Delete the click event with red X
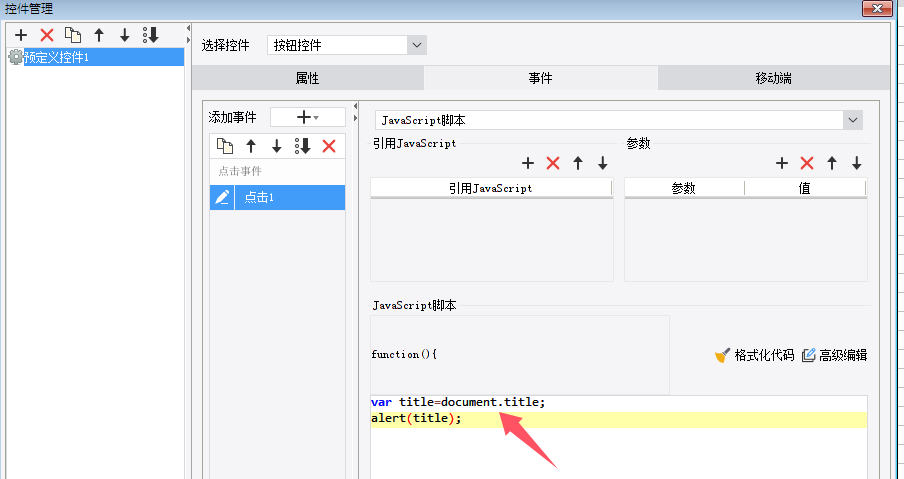 pyautogui.click(x=329, y=146)
